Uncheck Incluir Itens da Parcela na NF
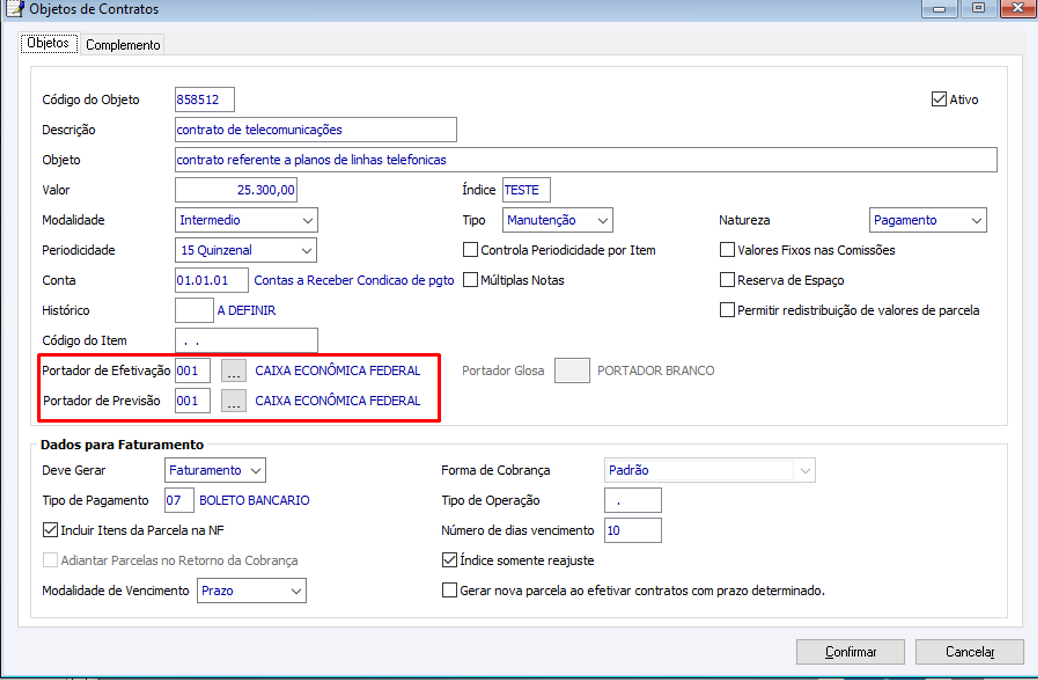The image size is (1038, 680). tap(50, 530)
